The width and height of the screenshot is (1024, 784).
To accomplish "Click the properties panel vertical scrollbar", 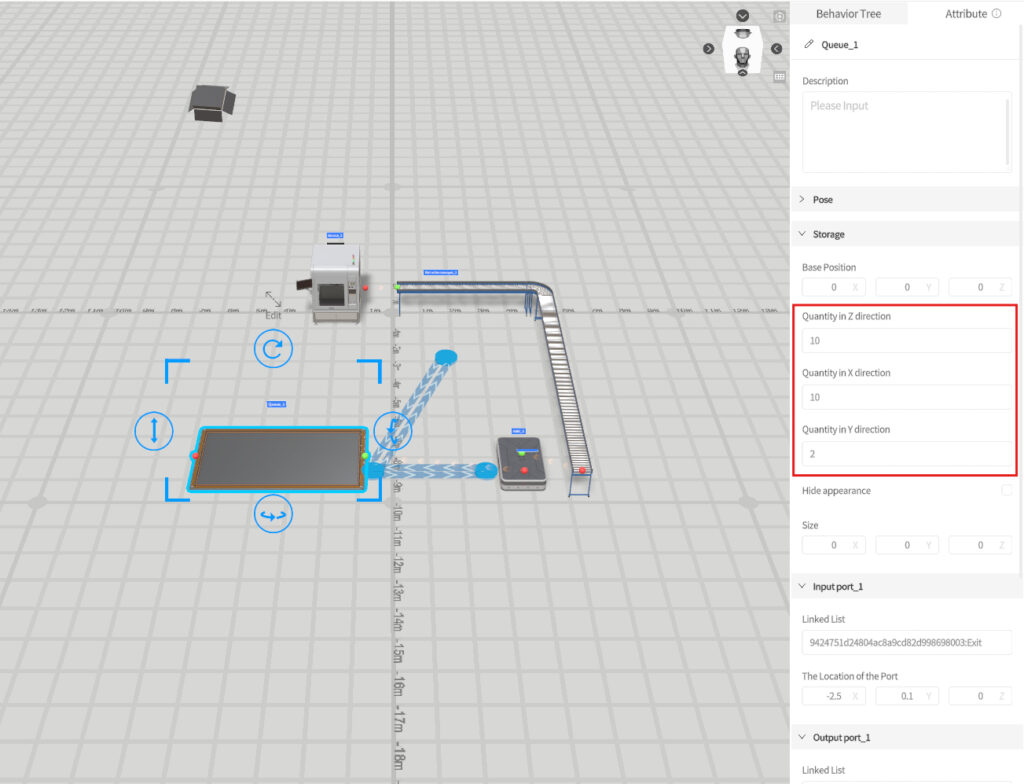I will point(1021,301).
